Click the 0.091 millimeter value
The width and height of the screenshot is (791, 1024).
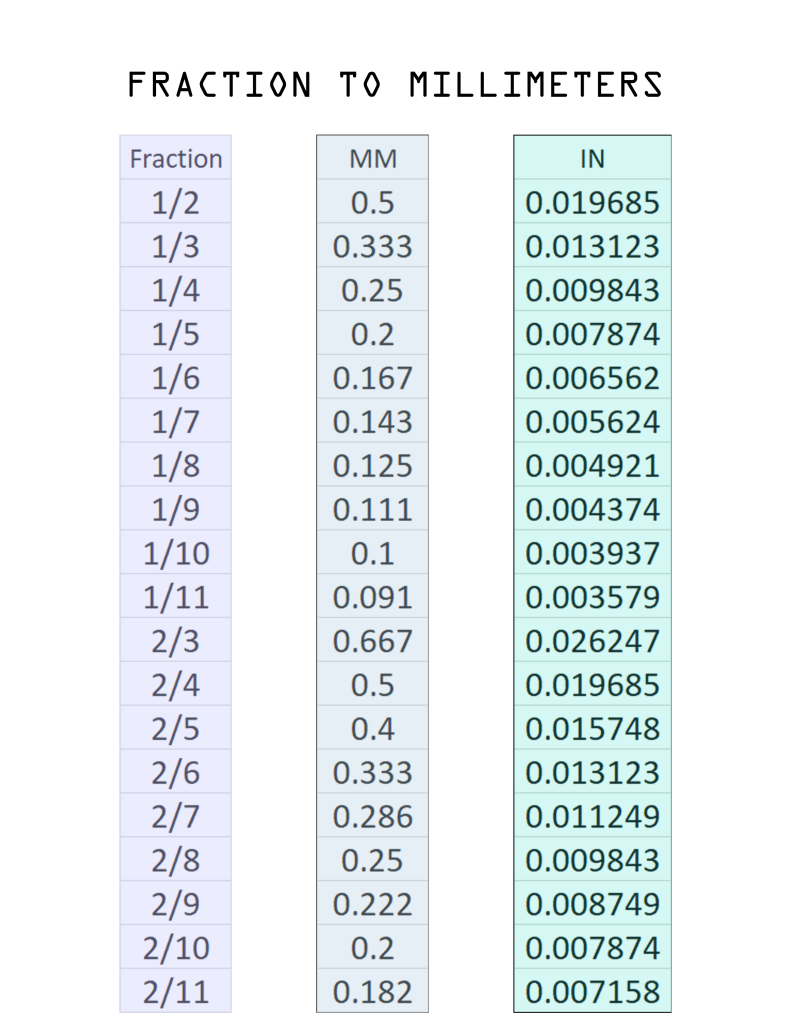tap(372, 597)
